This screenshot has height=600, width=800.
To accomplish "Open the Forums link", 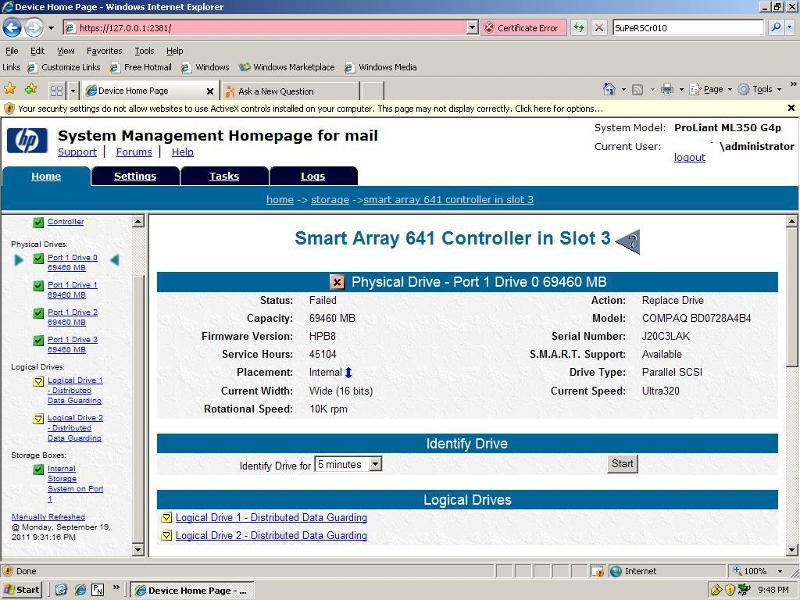I will pyautogui.click(x=134, y=152).
